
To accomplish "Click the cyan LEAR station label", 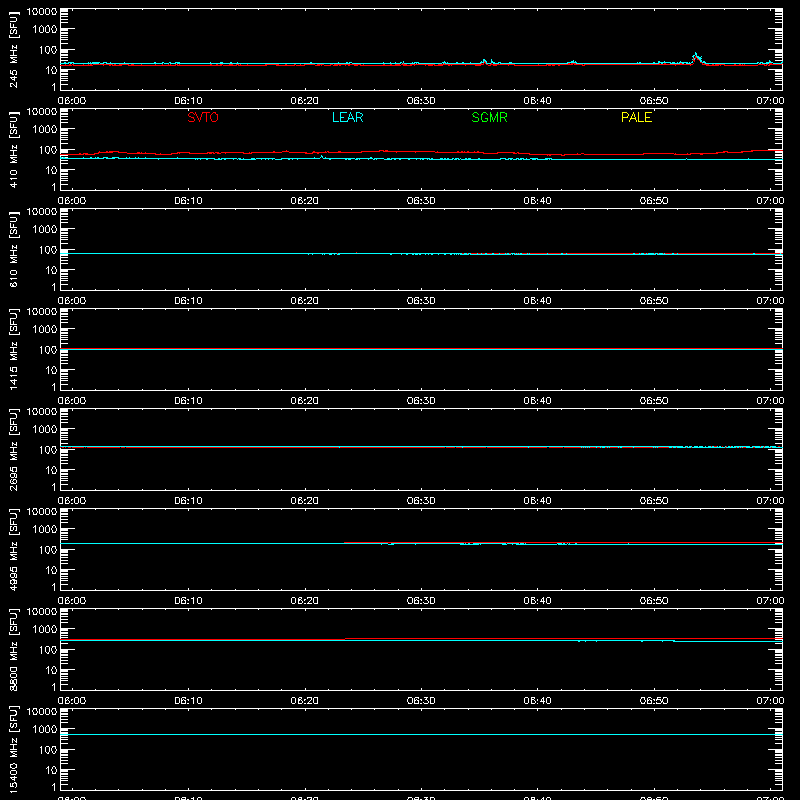I will 347,117.
